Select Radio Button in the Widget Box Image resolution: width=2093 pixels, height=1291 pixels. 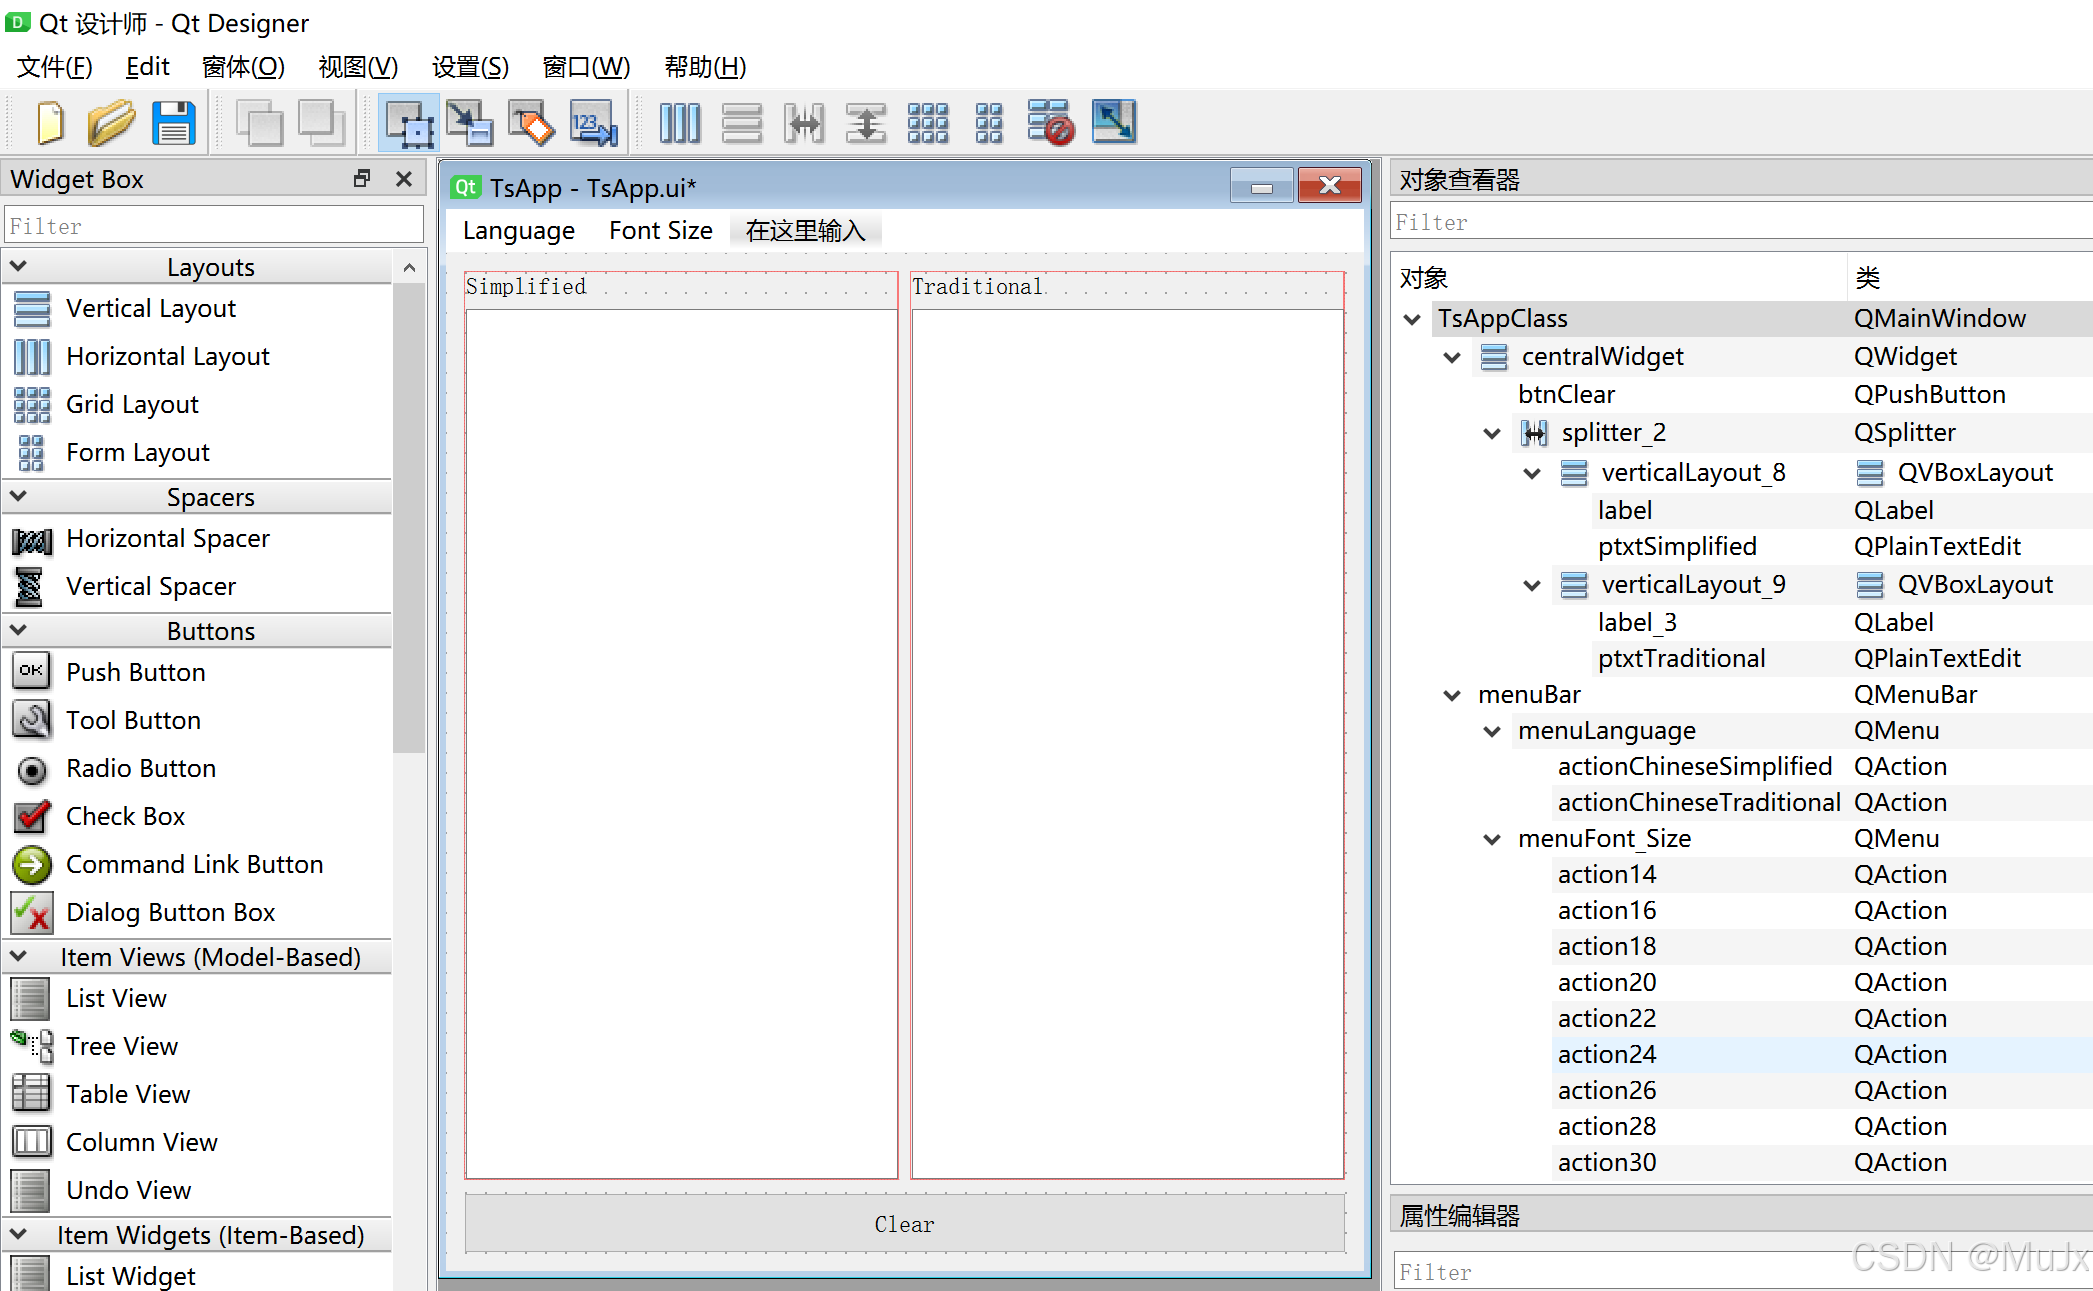(140, 769)
